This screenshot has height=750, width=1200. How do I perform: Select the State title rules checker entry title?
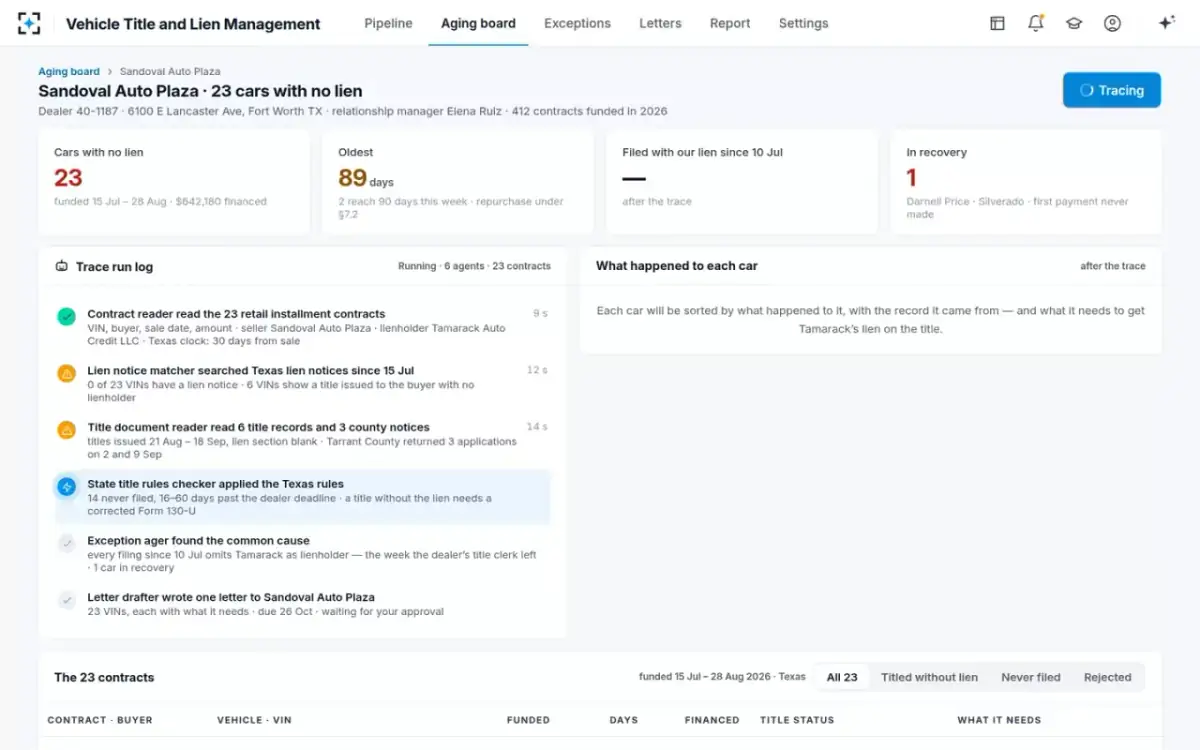pyautogui.click(x=215, y=484)
